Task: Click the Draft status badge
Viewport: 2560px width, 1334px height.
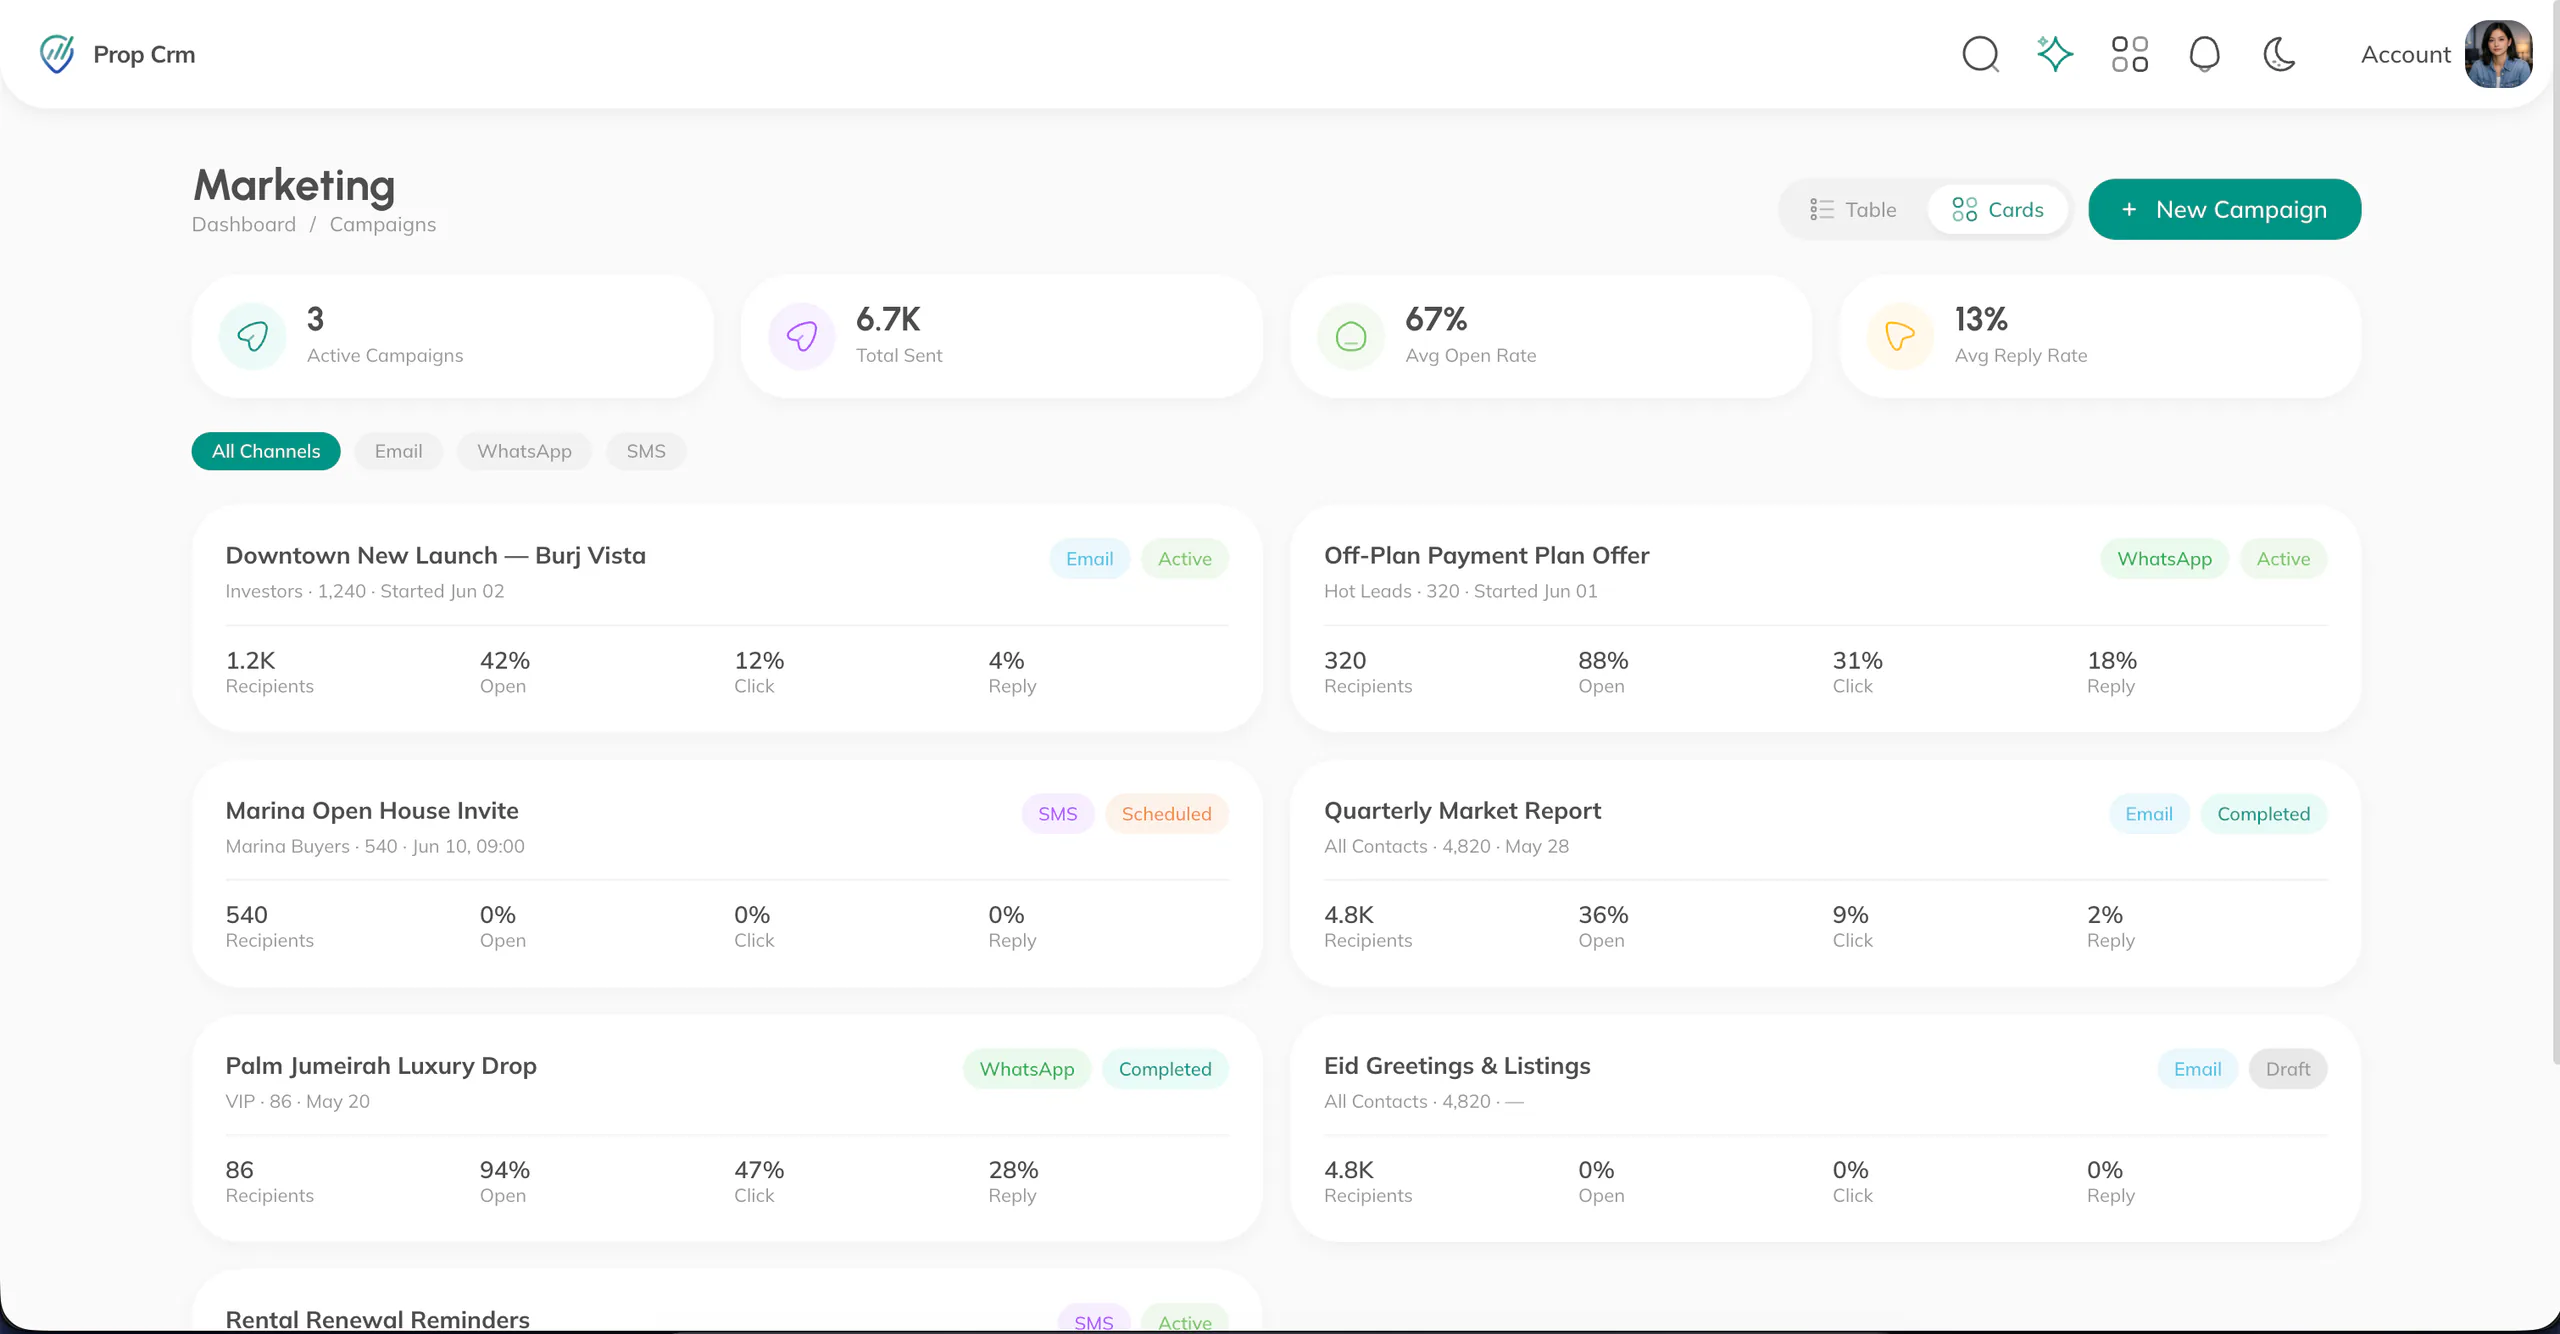Action: tap(2288, 1069)
